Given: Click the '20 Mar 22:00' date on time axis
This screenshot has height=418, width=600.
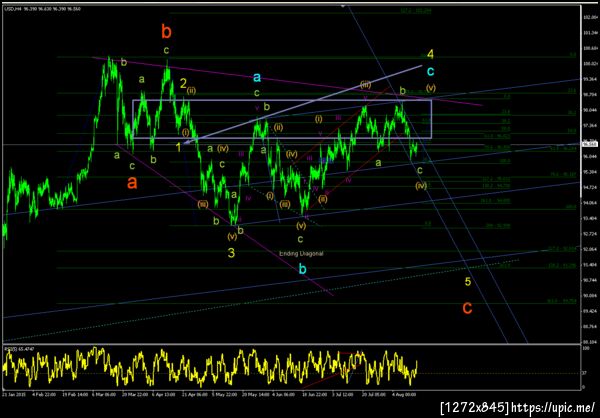Looking at the screenshot, I should [x=134, y=393].
